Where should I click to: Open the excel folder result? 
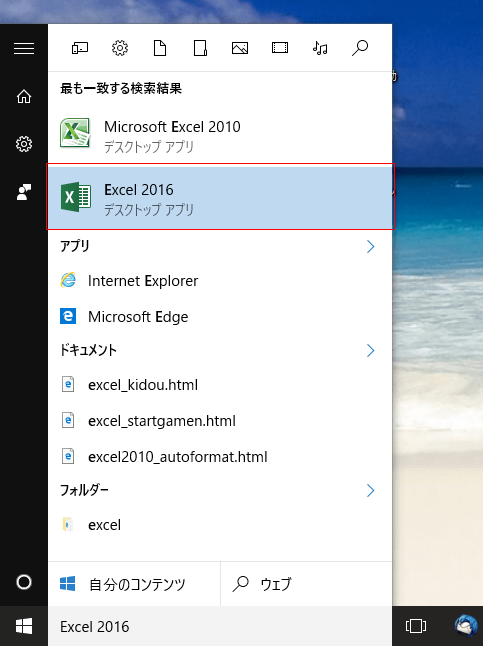click(x=220, y=525)
